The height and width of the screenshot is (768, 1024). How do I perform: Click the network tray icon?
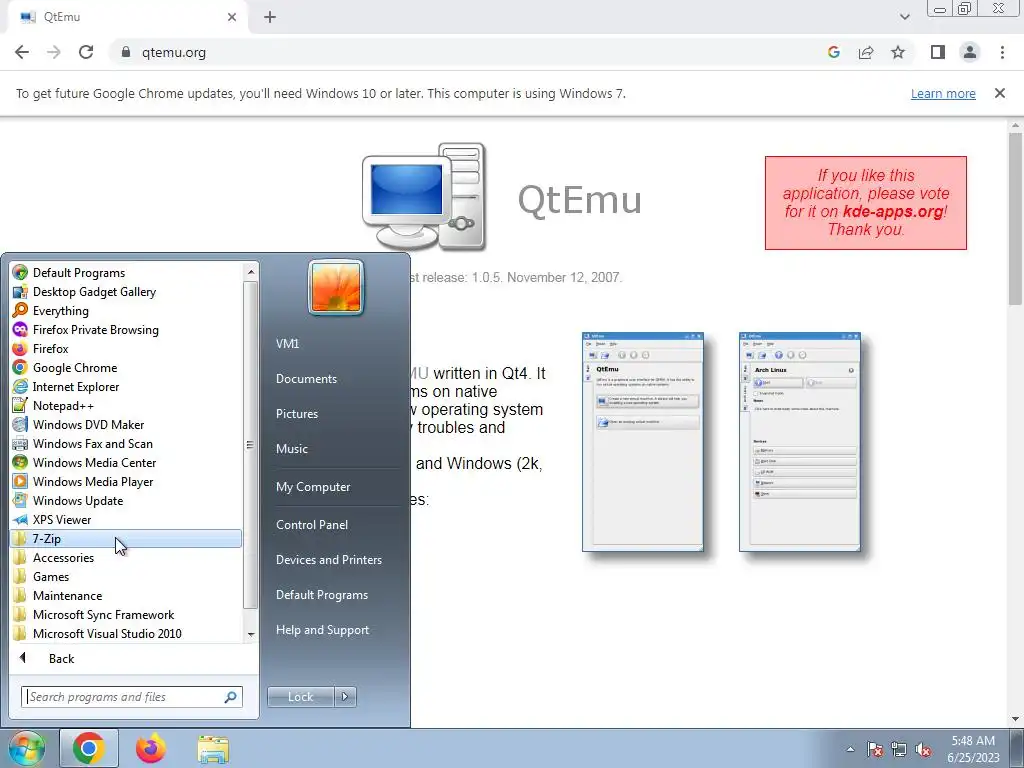[x=899, y=749]
